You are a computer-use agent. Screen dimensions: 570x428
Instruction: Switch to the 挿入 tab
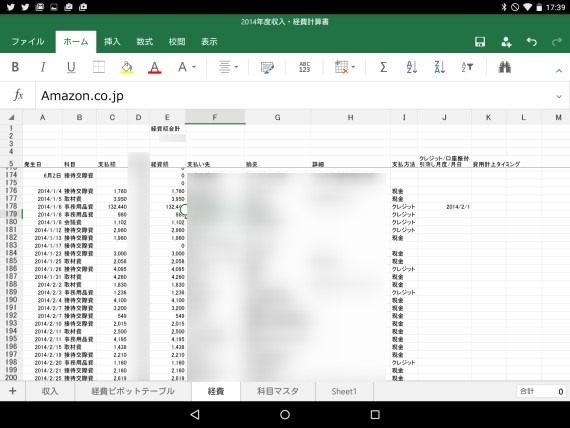coord(112,42)
